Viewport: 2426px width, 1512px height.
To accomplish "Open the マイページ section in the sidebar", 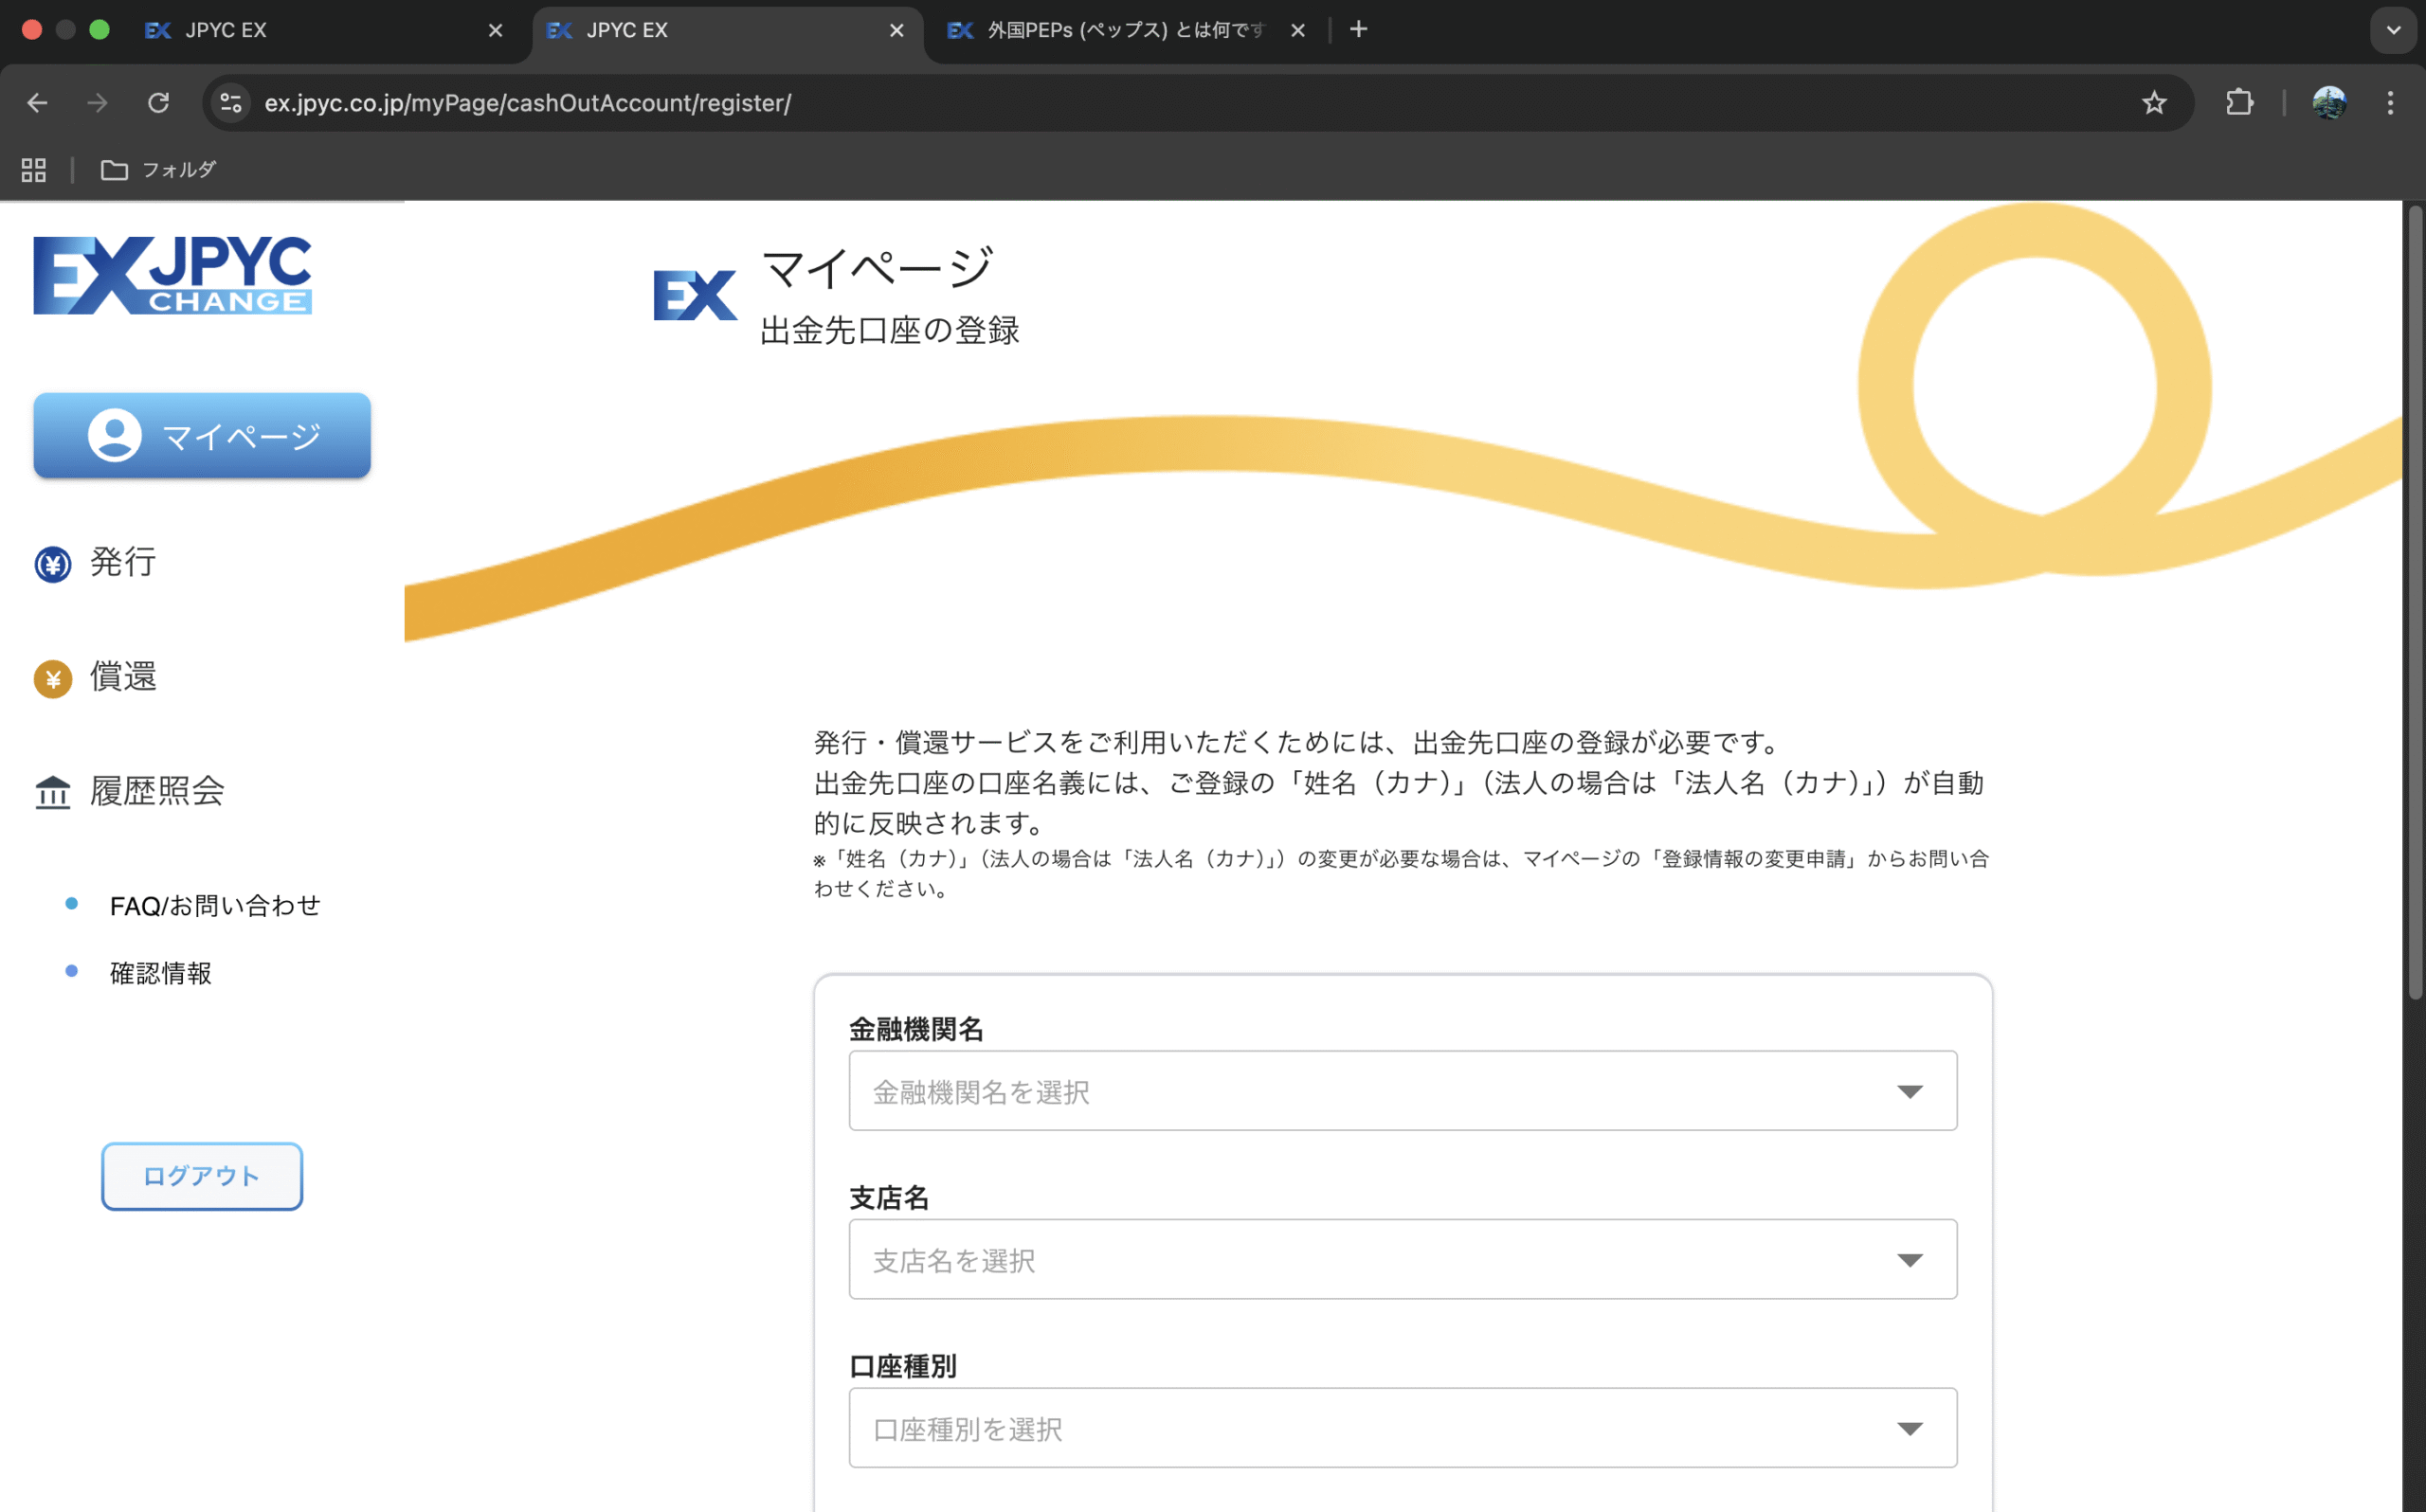I will point(201,435).
